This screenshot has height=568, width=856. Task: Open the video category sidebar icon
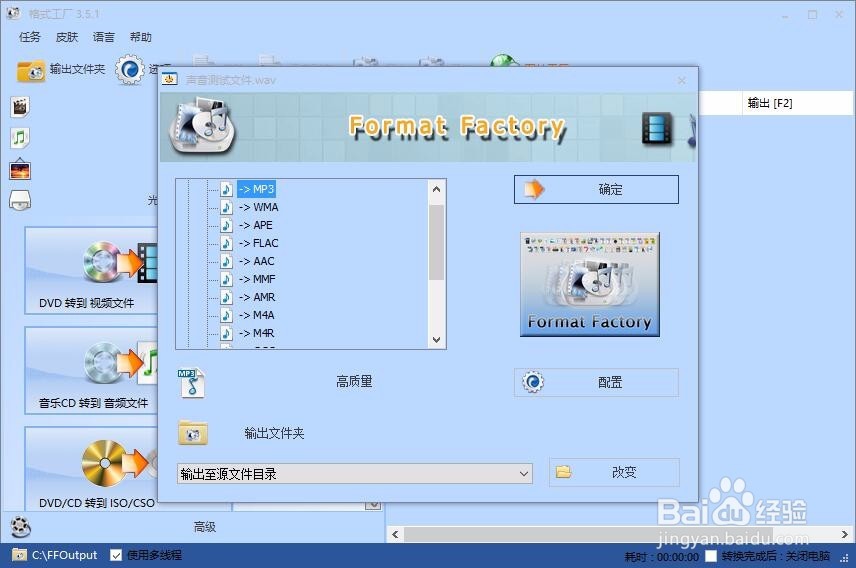[20, 106]
